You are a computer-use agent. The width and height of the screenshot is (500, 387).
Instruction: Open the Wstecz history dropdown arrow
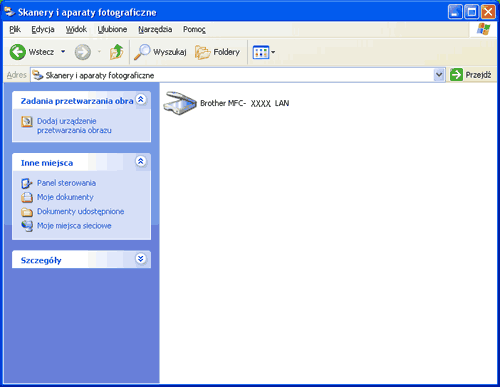click(x=63, y=52)
